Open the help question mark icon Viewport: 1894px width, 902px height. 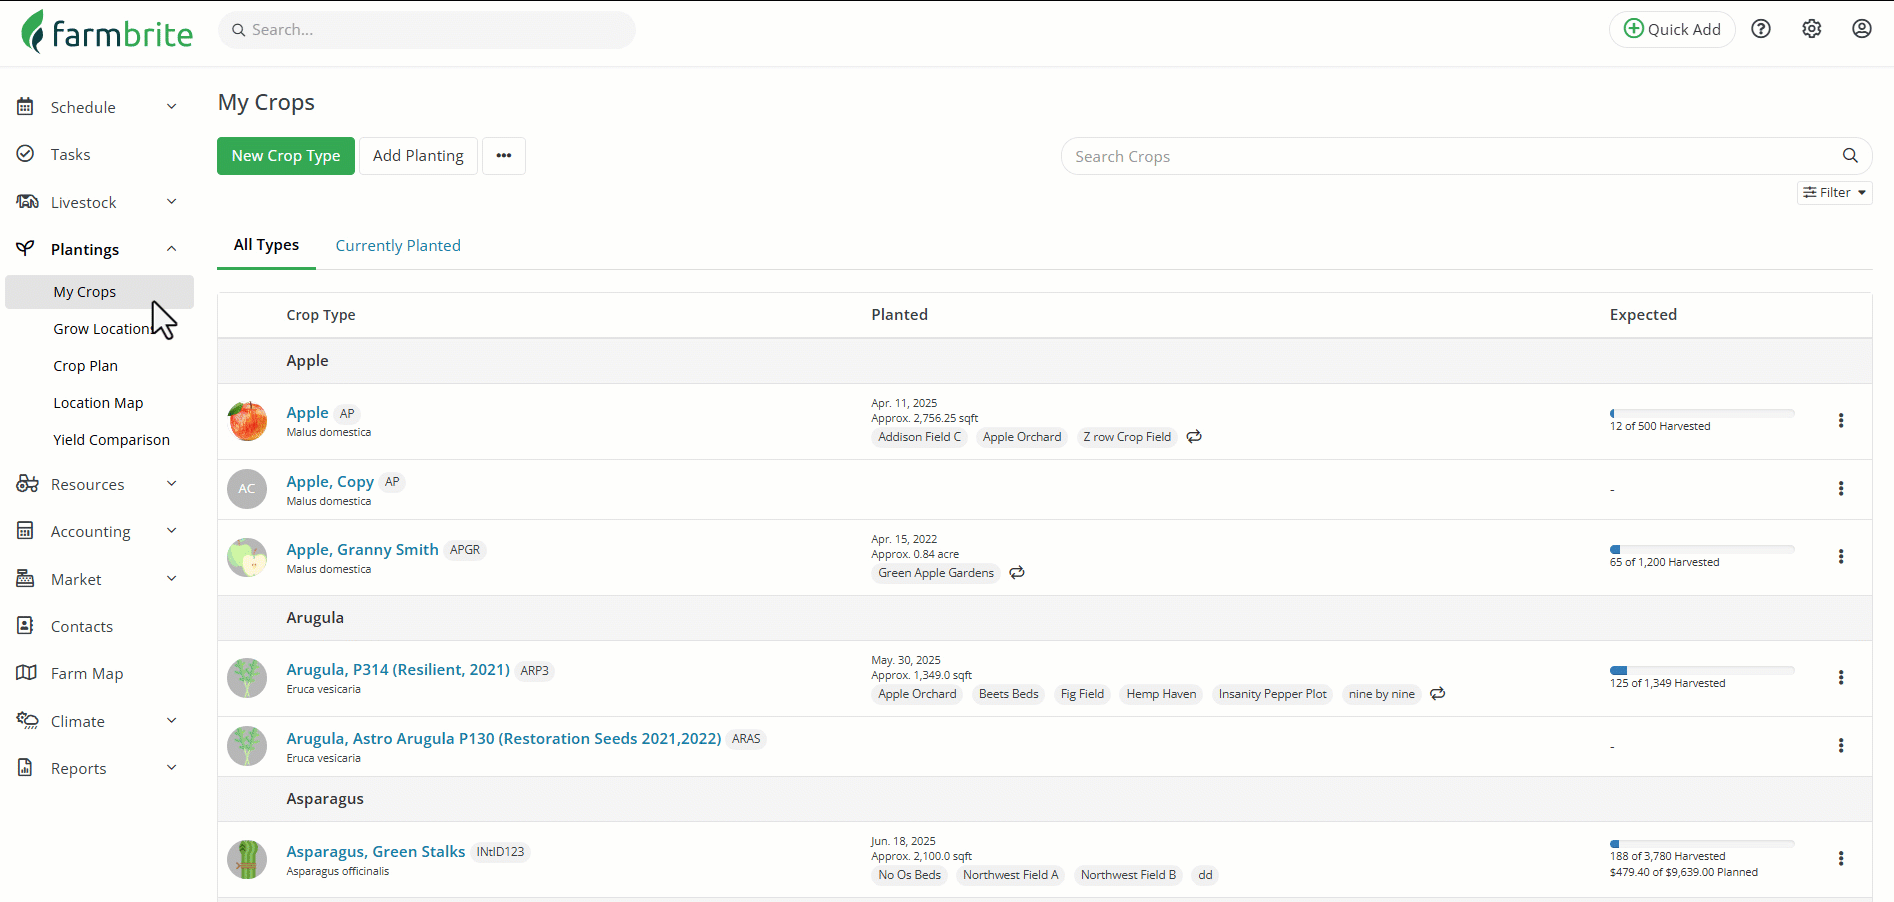tap(1761, 29)
